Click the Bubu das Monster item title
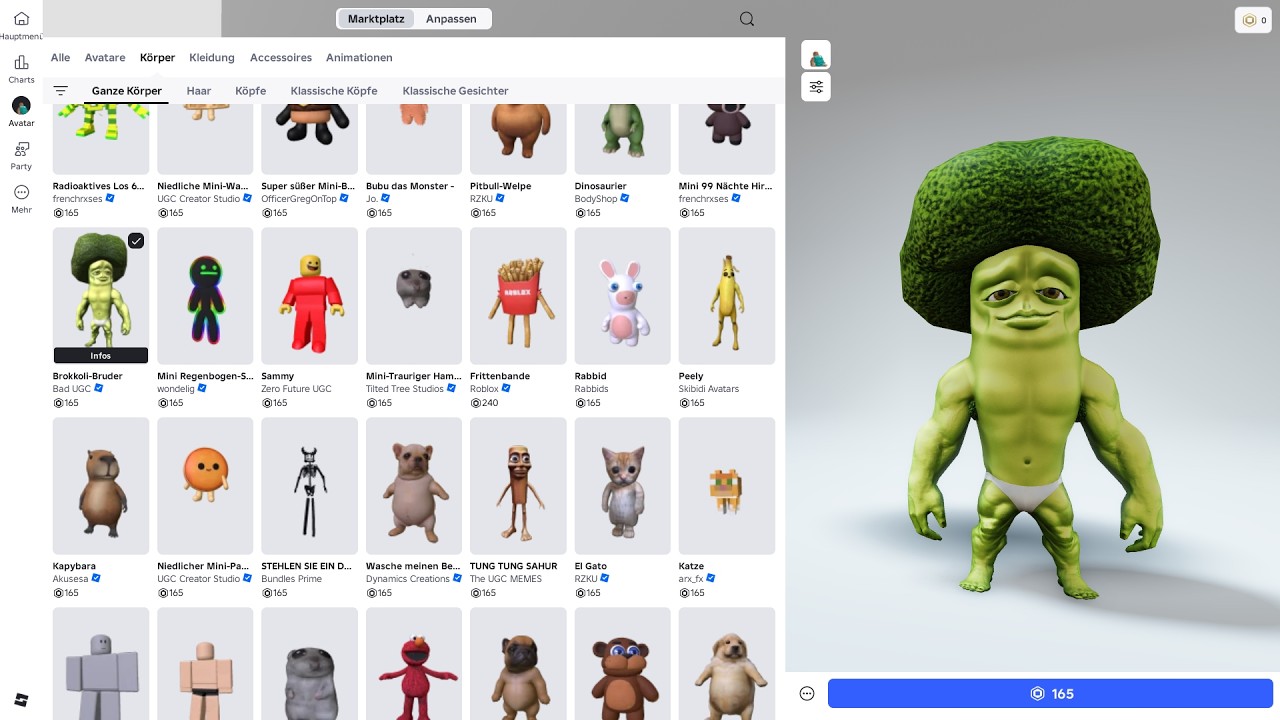The image size is (1280, 720). pos(410,186)
